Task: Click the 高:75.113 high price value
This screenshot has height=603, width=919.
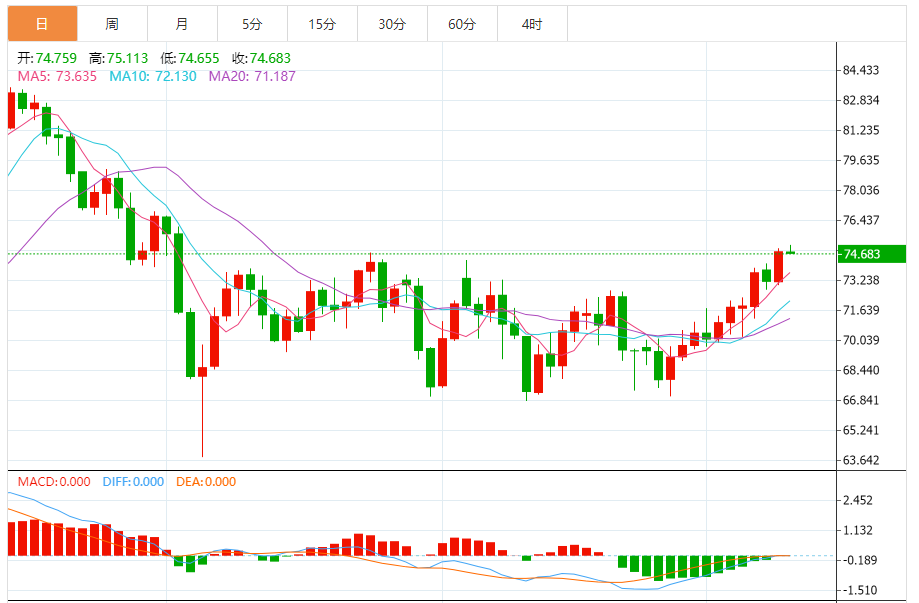Action: point(118,58)
